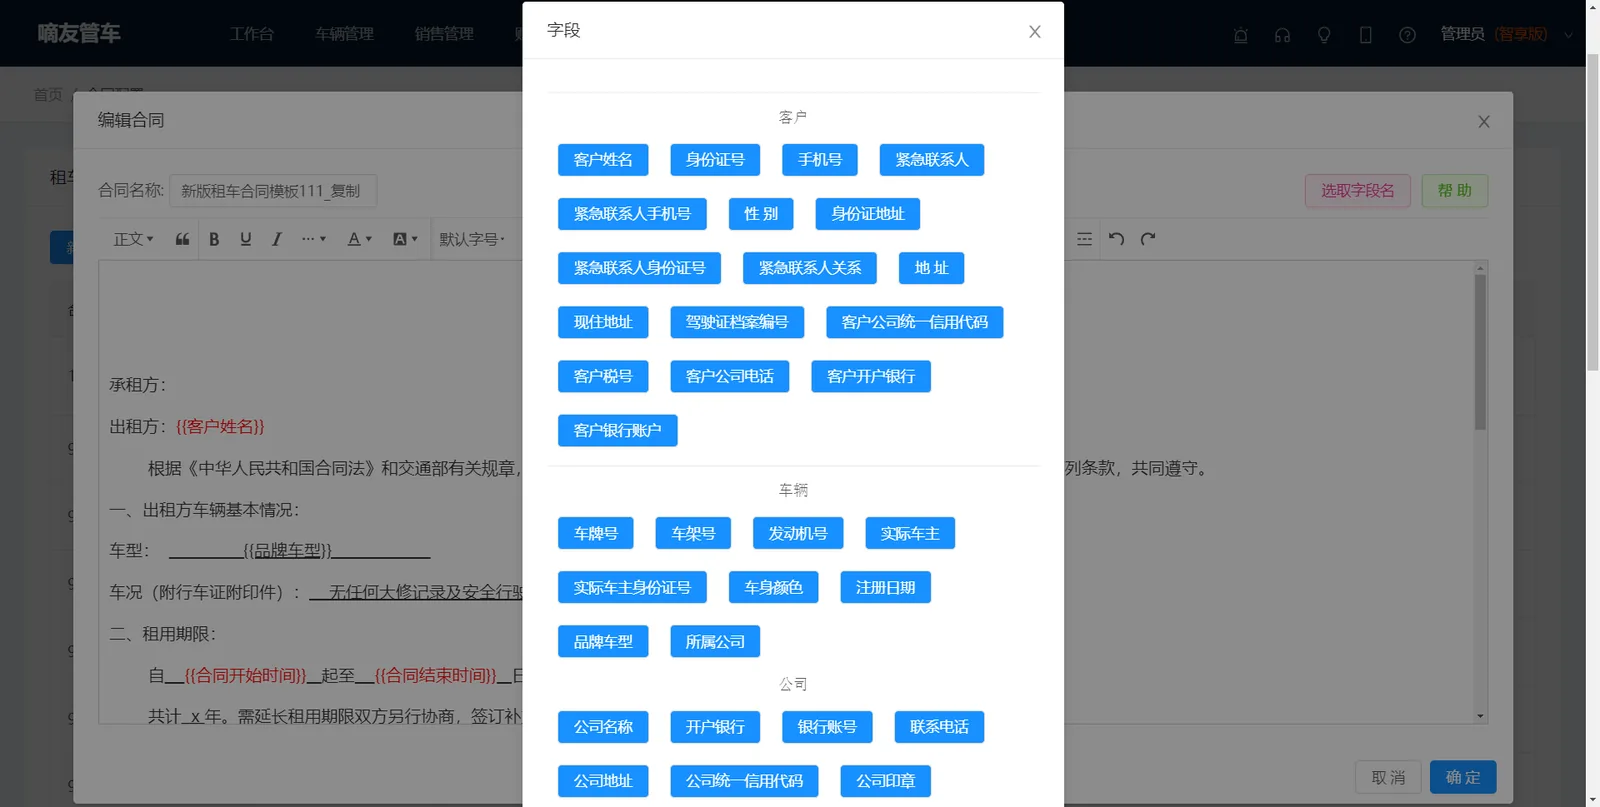Viewport: 1600px width, 807px height.
Task: Insert the 客户银行账户 field
Action: click(618, 430)
